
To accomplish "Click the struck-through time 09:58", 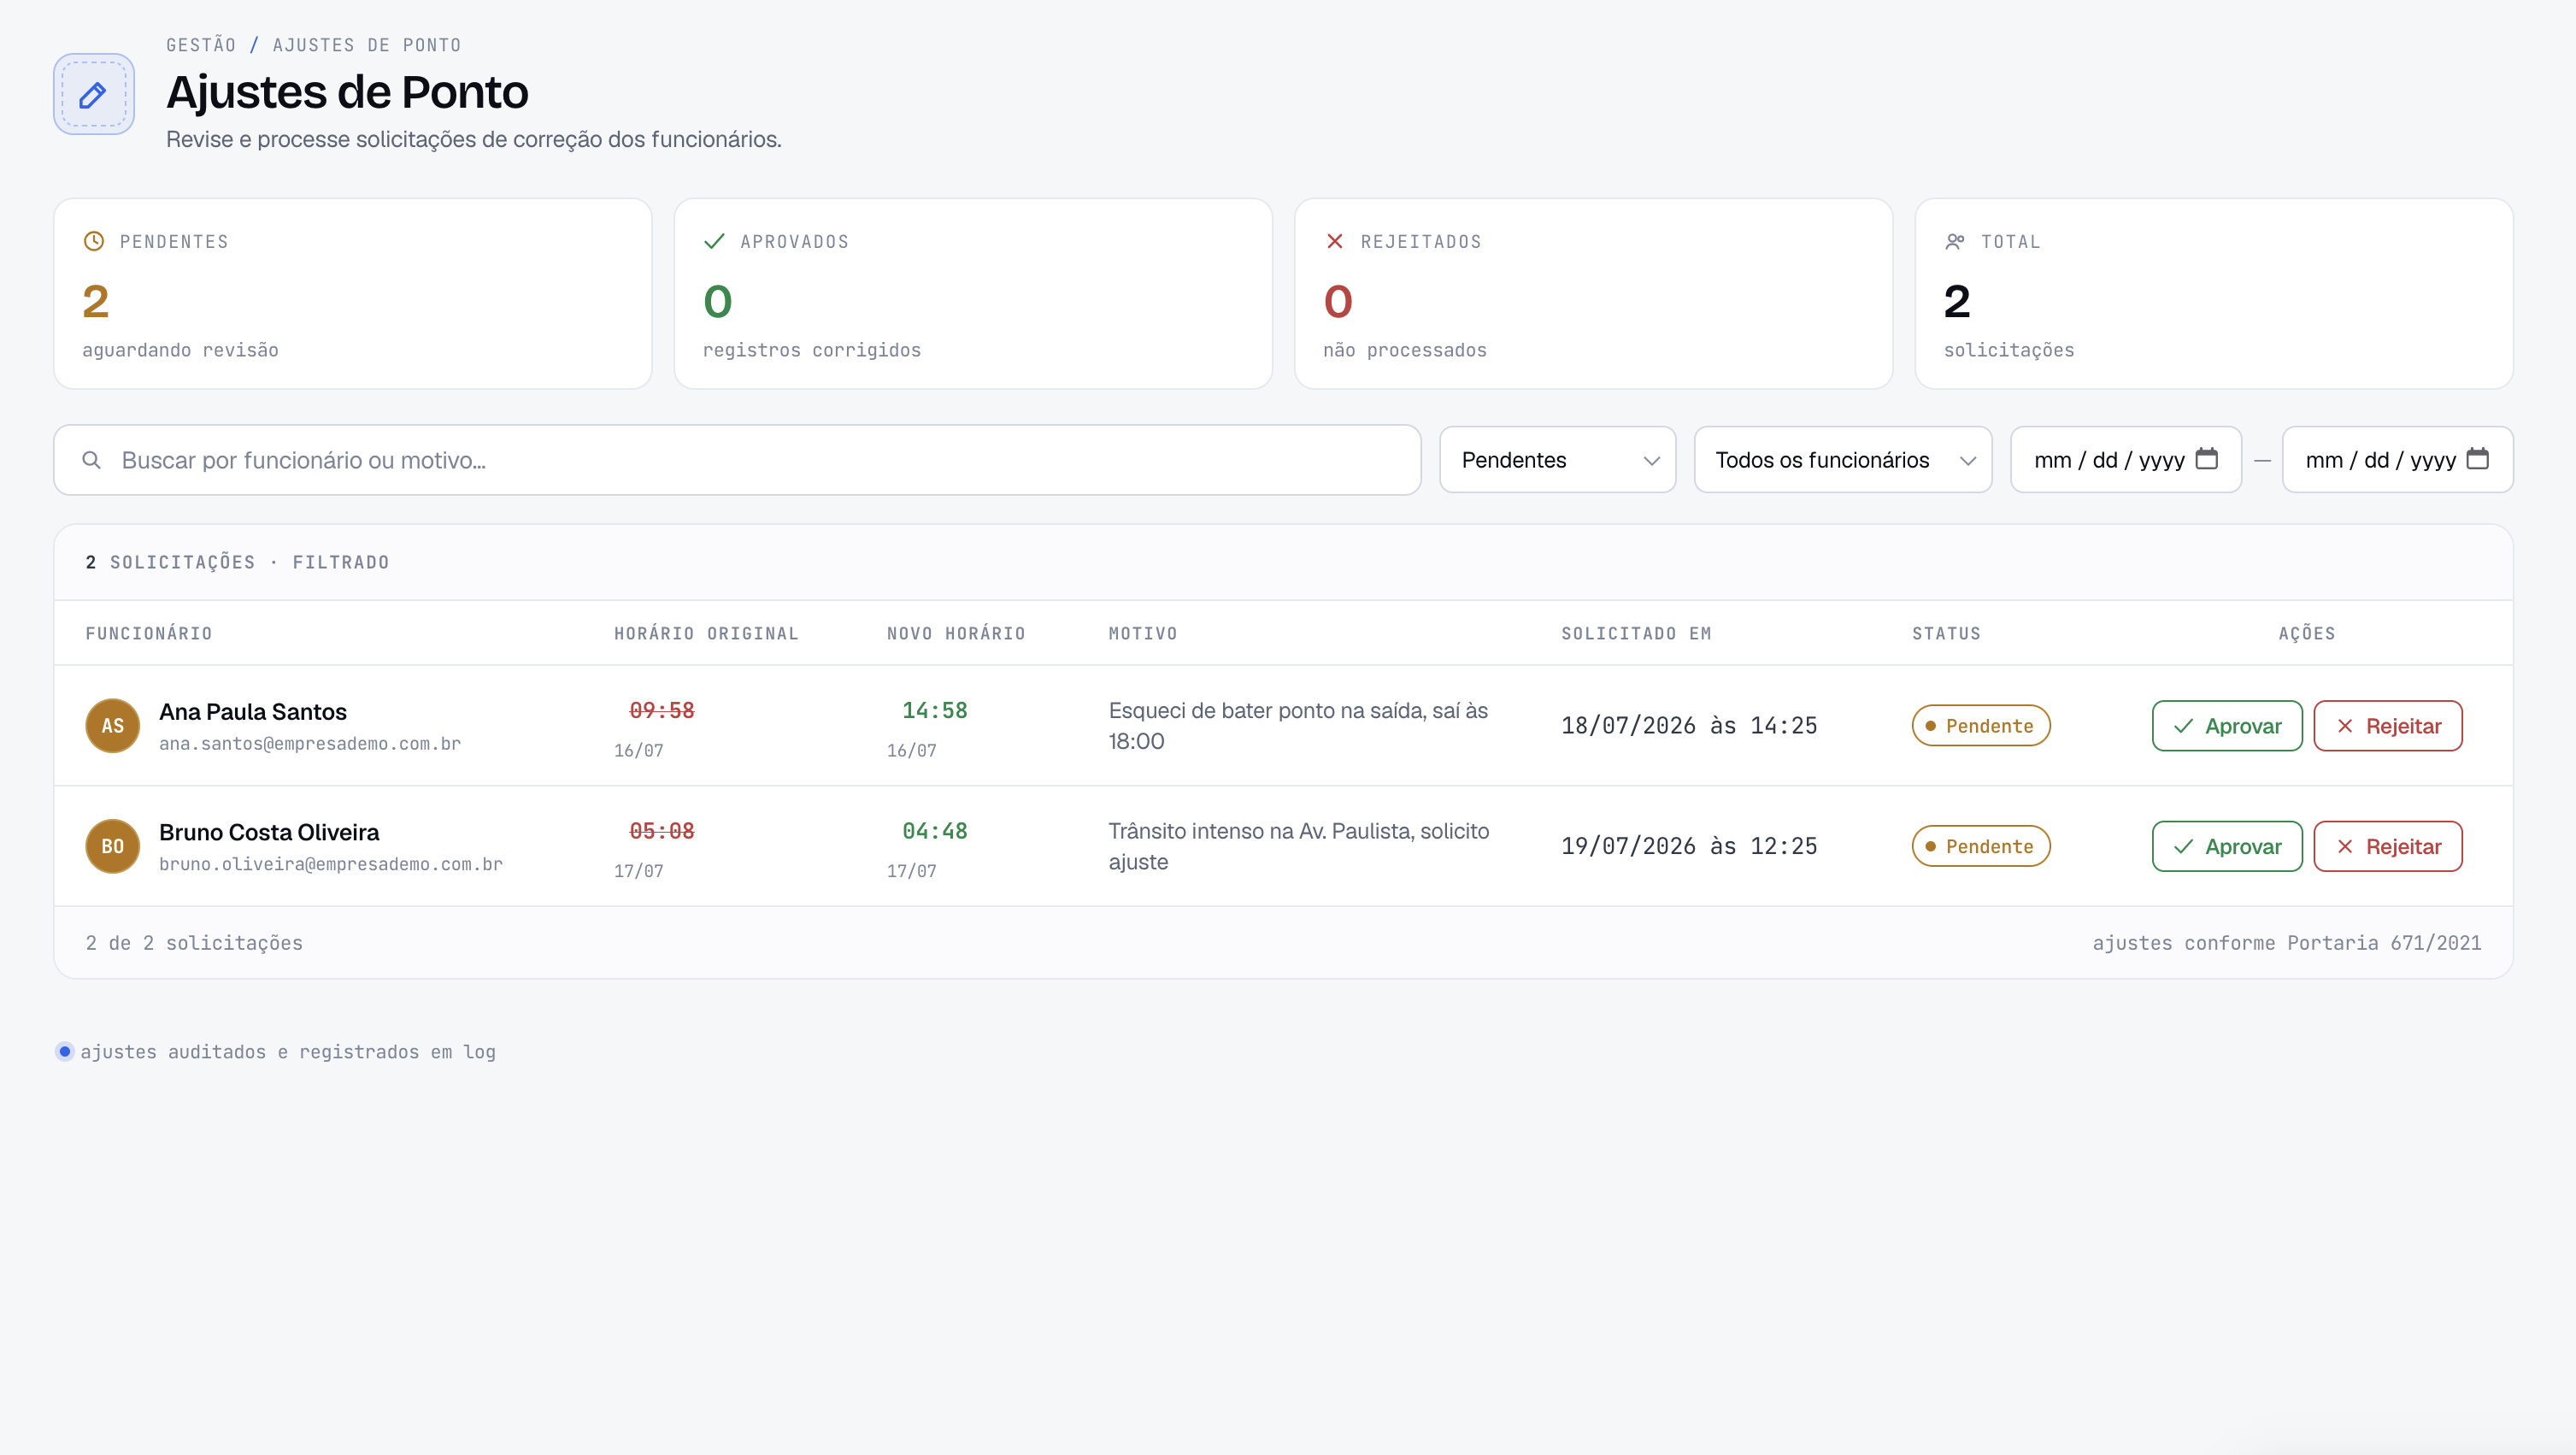I will (x=661, y=710).
